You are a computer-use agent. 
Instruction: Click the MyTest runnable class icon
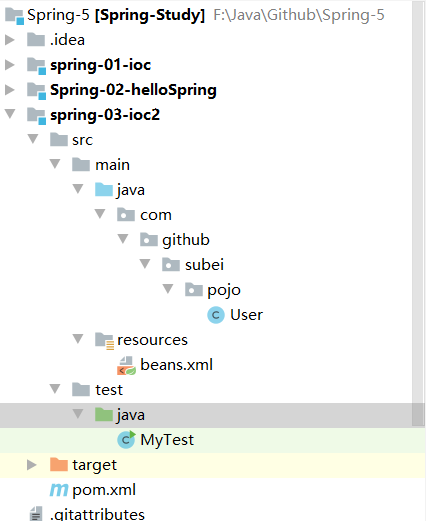(126, 440)
